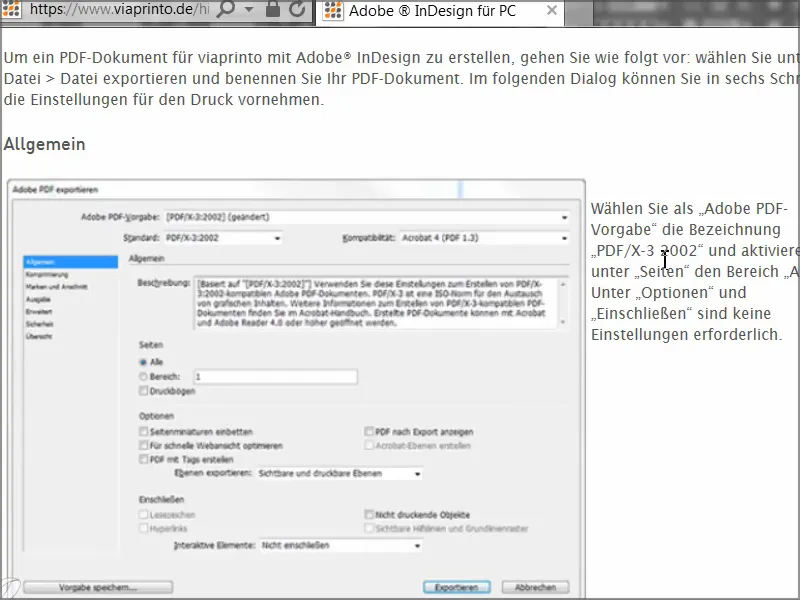Enable Seitenminiaturen einbetten checkbox
This screenshot has height=600, width=800.
pyautogui.click(x=144, y=432)
